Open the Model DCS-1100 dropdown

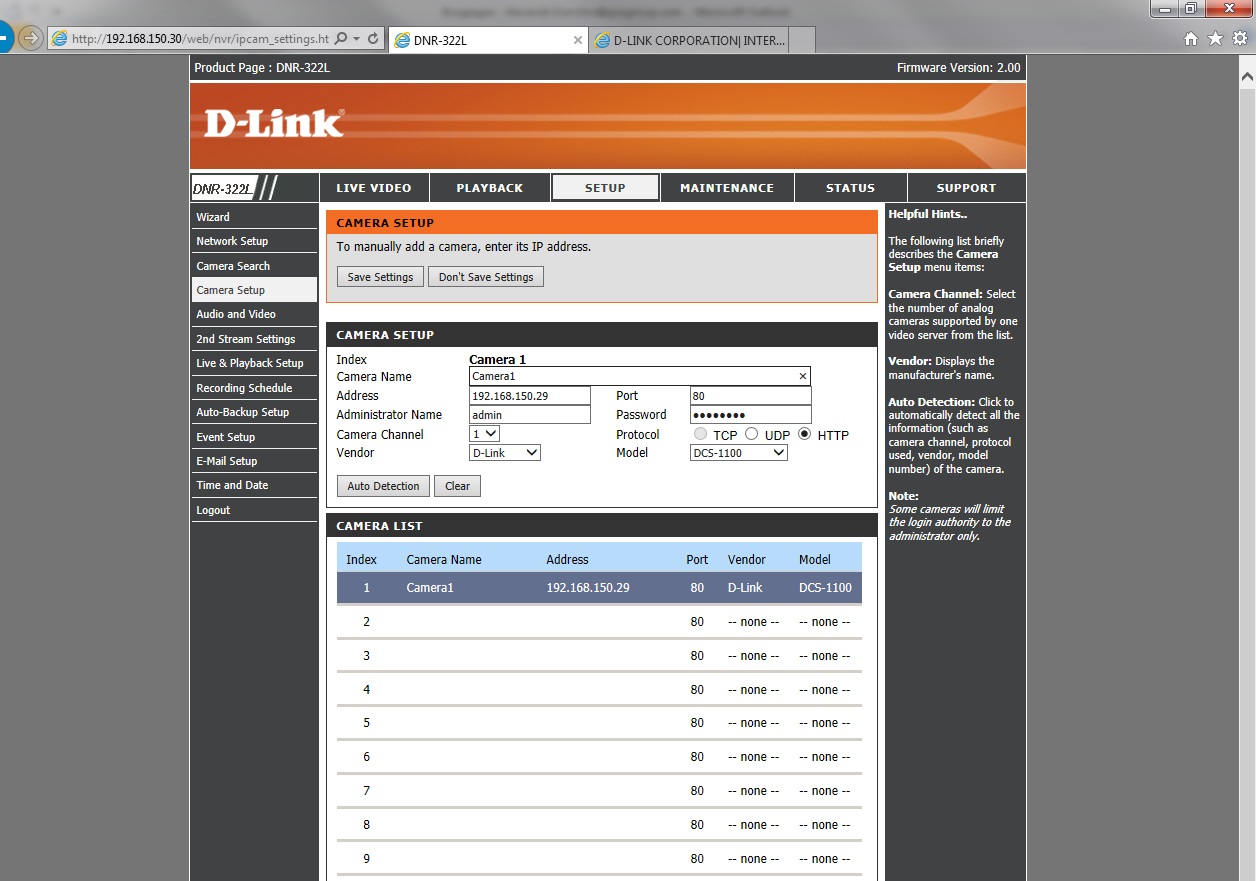(x=739, y=453)
